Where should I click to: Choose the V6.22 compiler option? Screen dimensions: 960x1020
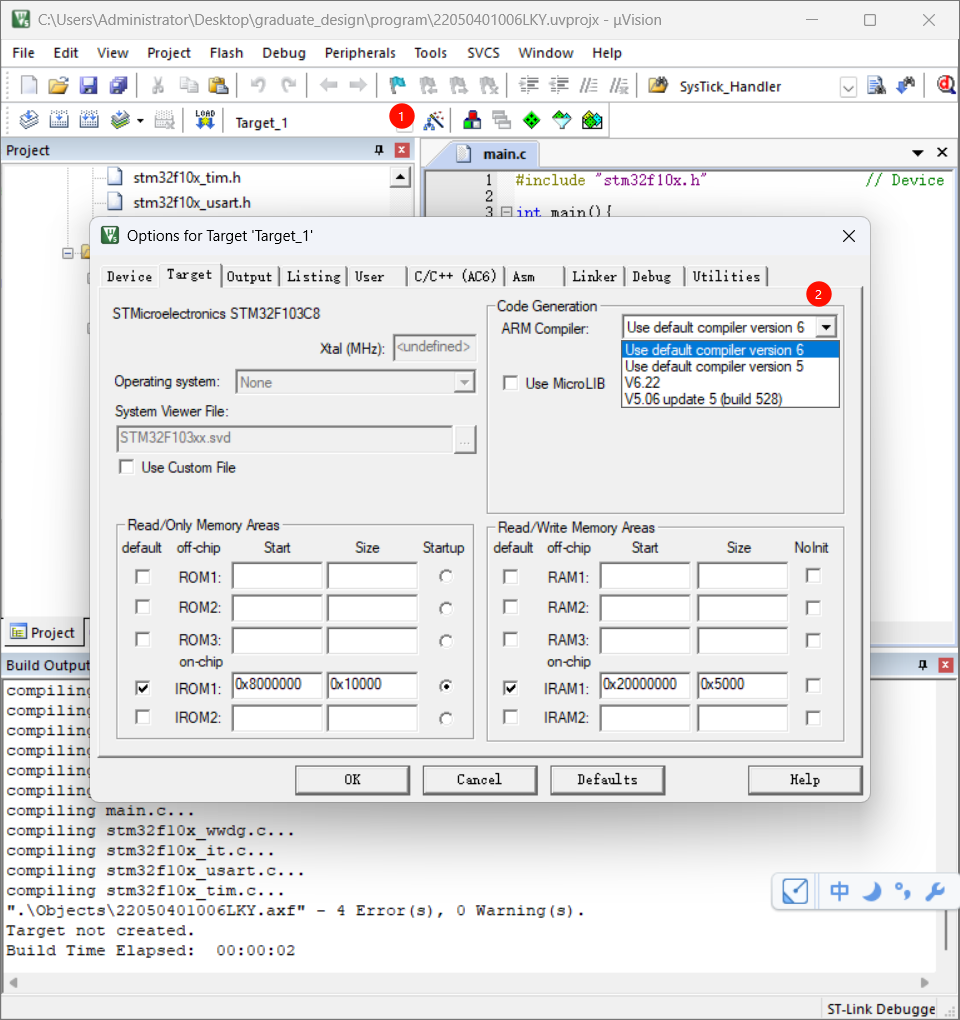(730, 382)
